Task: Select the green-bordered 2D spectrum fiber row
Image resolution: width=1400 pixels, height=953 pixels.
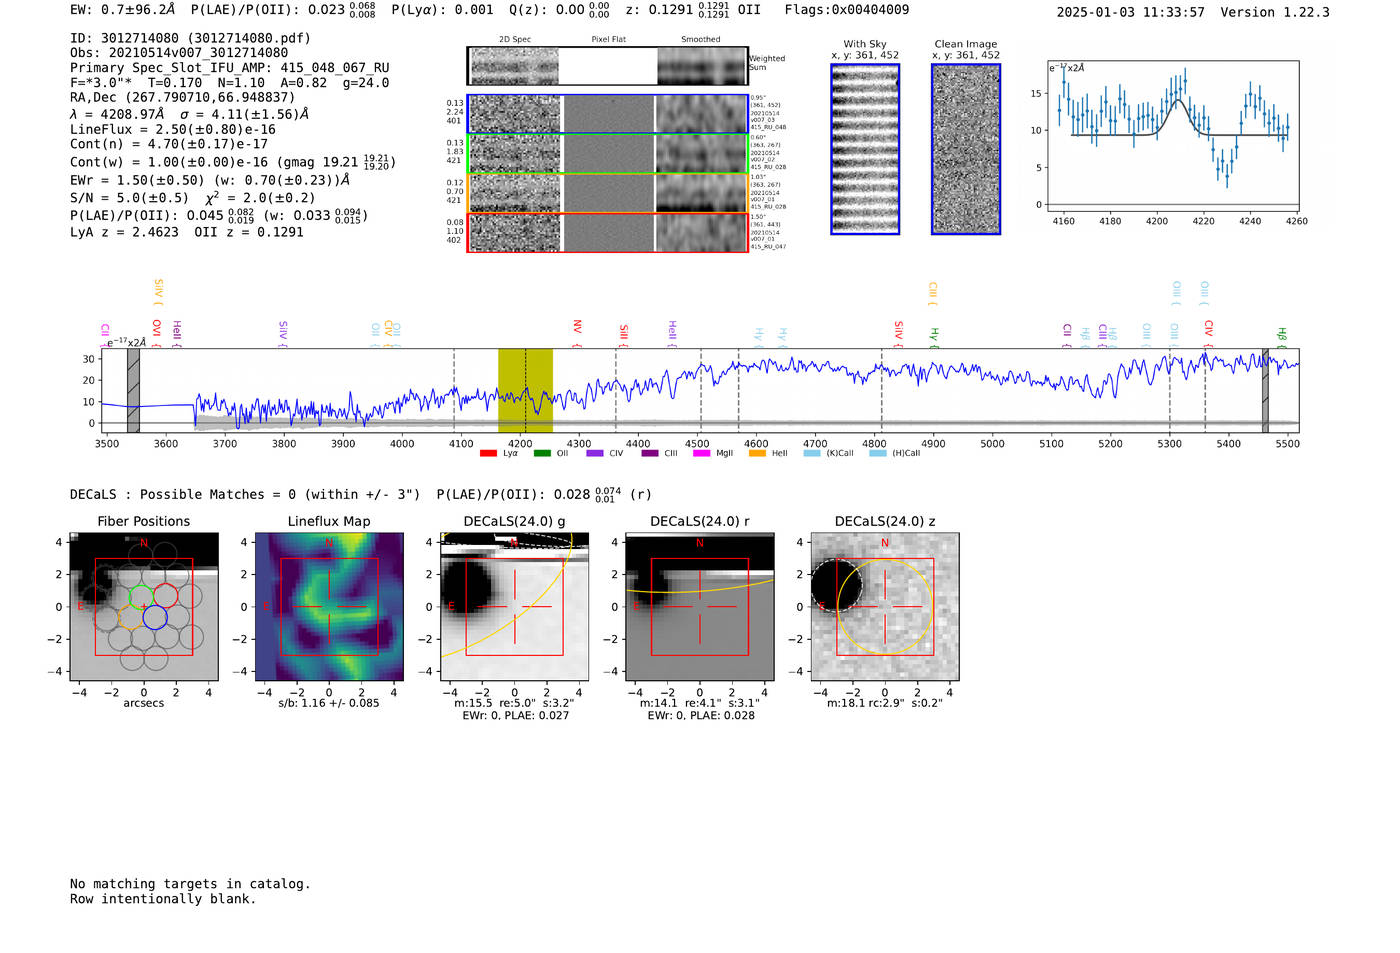Action: (x=608, y=154)
